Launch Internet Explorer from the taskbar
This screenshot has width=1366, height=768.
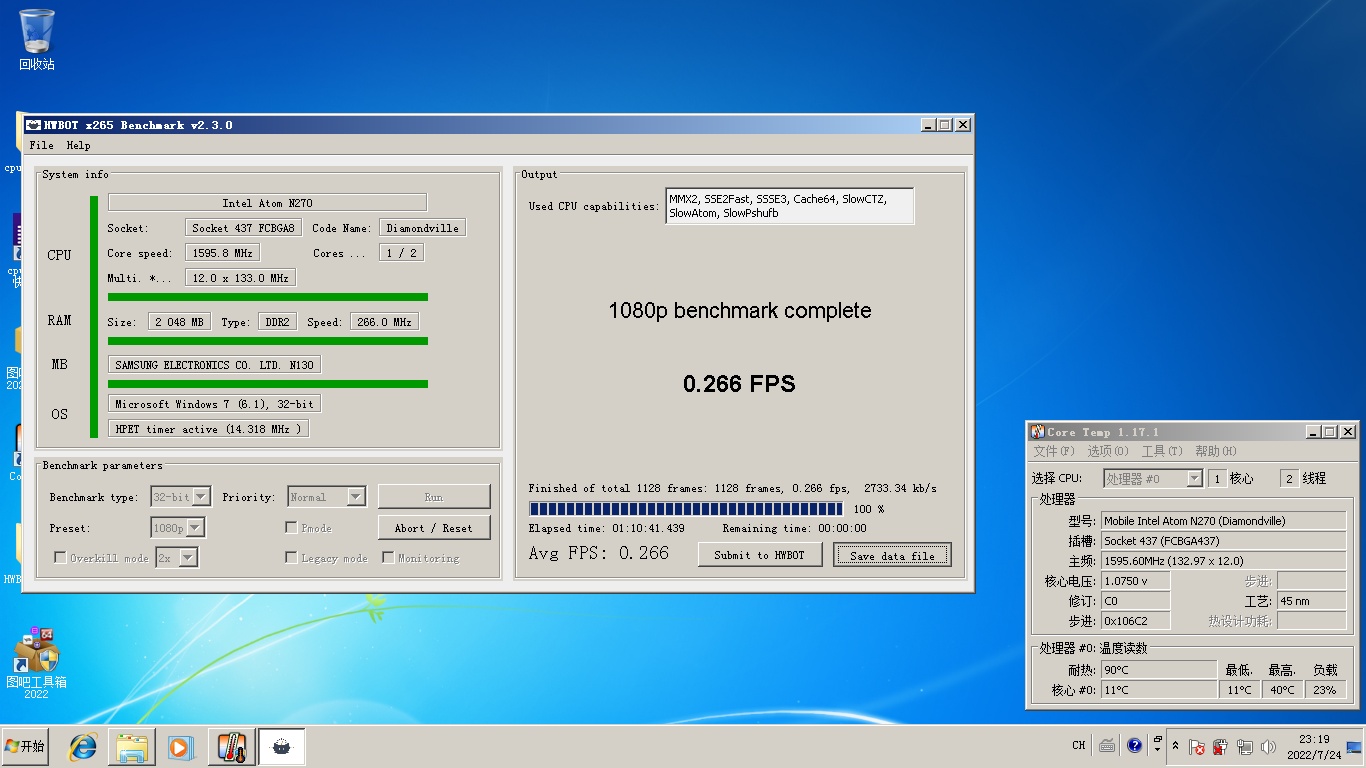click(82, 747)
